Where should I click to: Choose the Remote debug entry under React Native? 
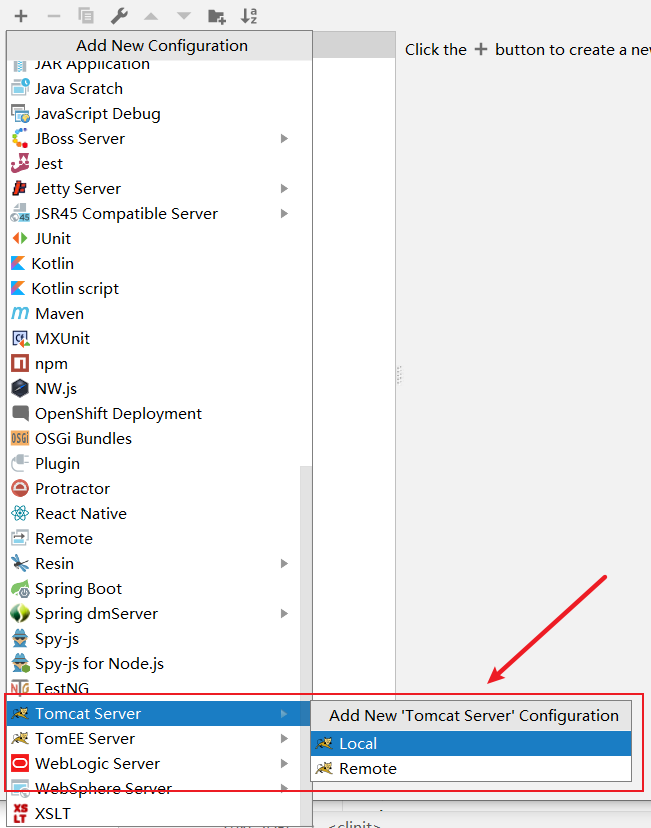(x=153, y=539)
